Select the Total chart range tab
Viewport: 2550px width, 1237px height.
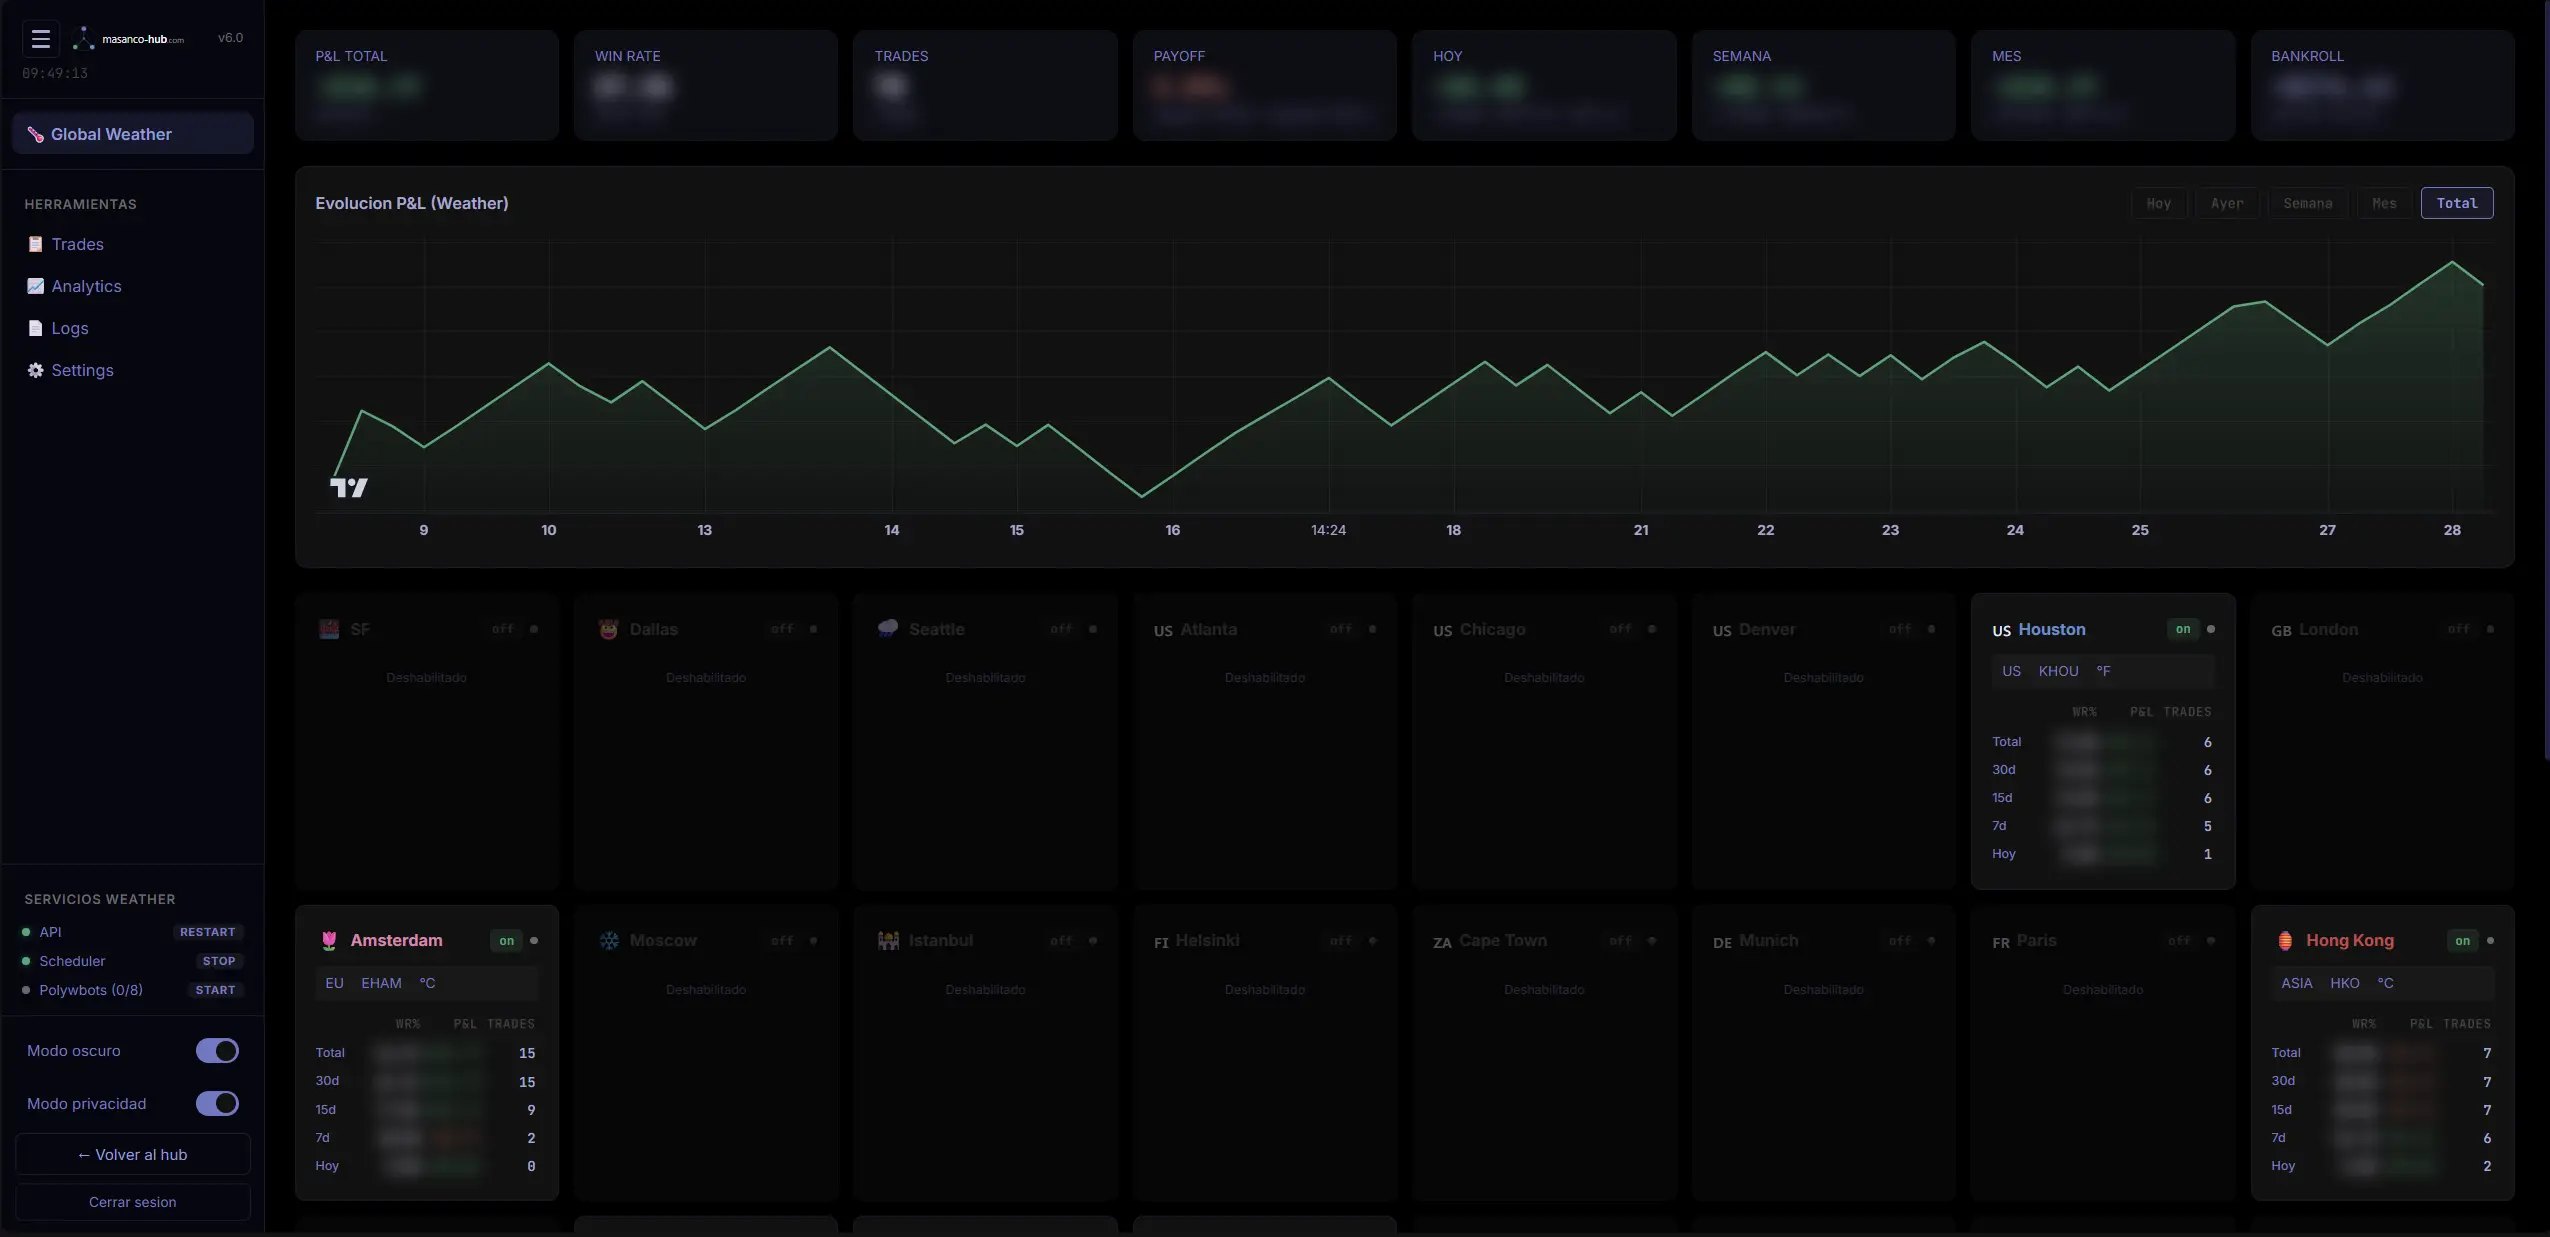(2457, 203)
